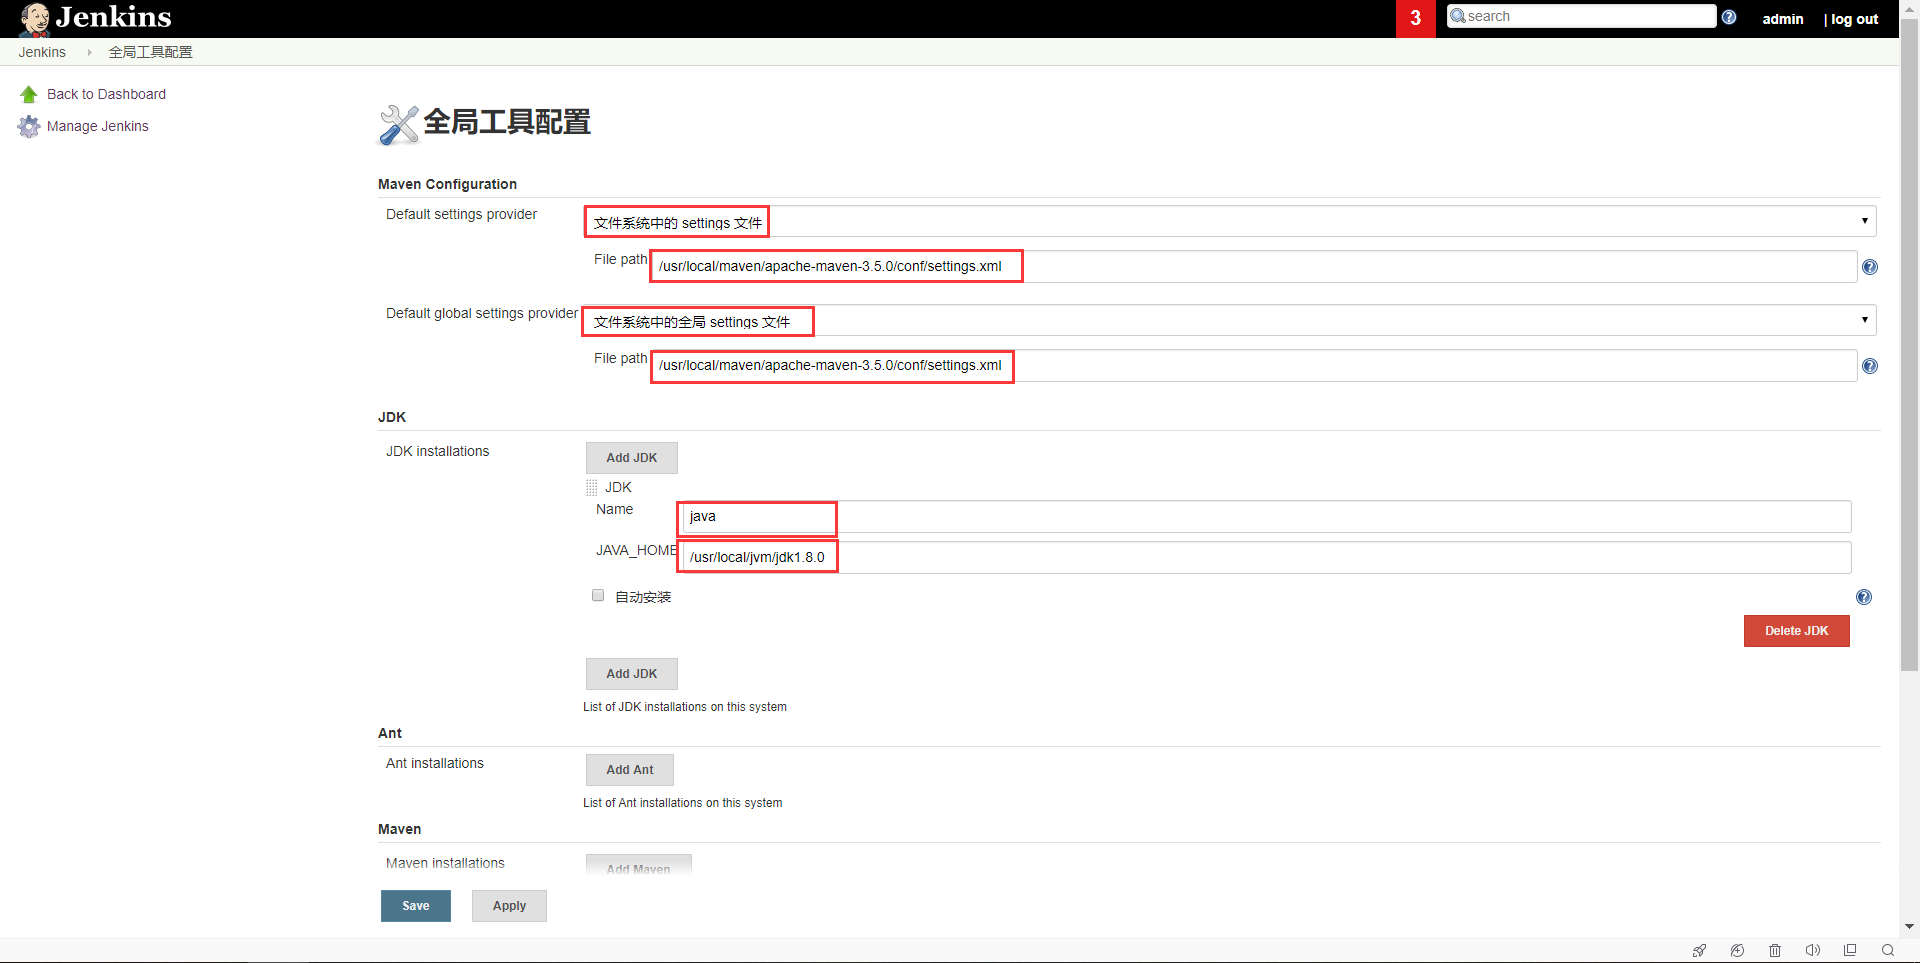This screenshot has width=1920, height=963.
Task: Click the magnifier zoom icon in the status bar
Action: [1888, 950]
